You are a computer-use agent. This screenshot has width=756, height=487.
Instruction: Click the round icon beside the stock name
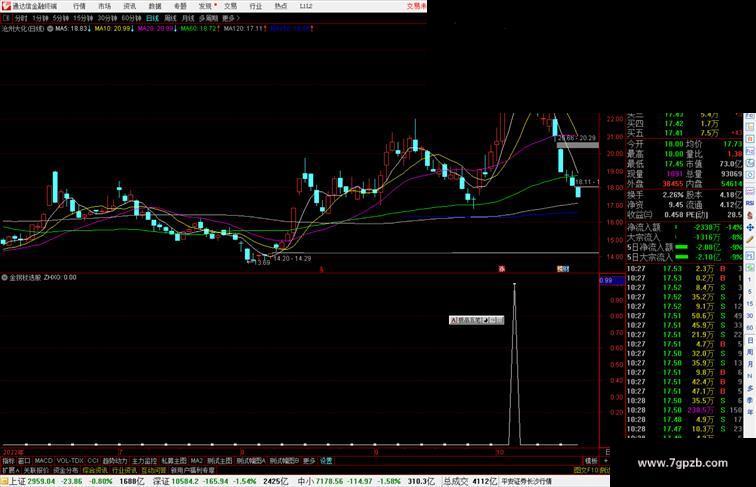pyautogui.click(x=50, y=29)
